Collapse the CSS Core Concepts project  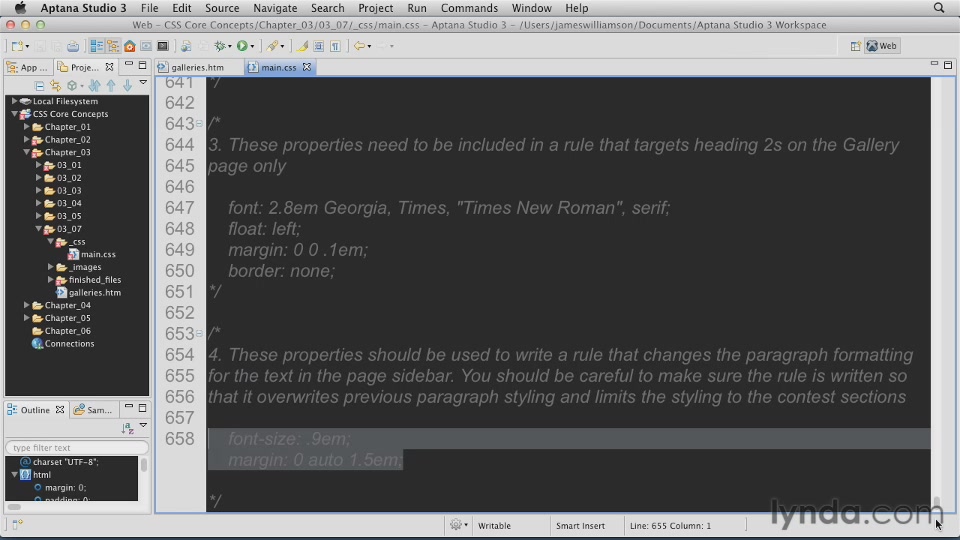coord(15,114)
